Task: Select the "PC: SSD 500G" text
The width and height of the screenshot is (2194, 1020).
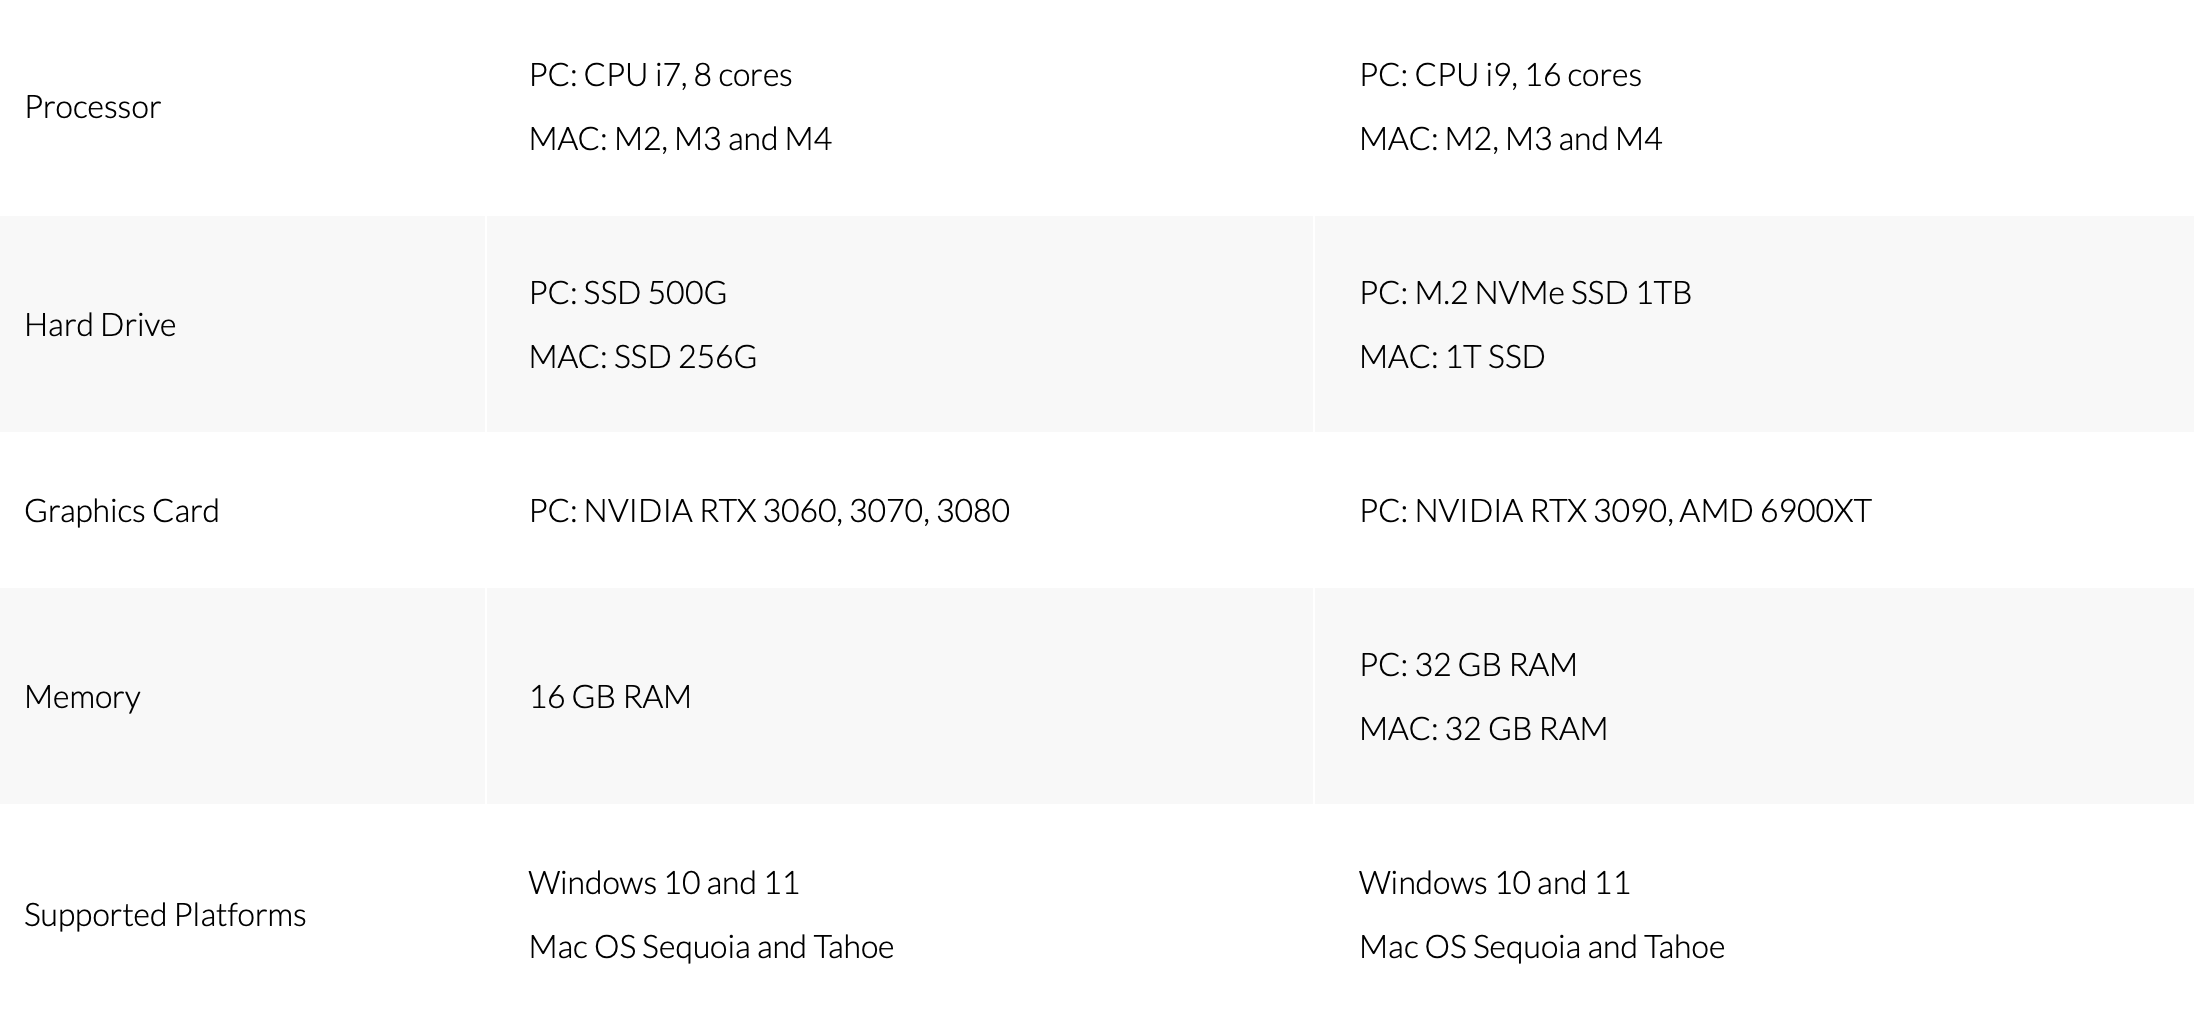Action: [628, 293]
